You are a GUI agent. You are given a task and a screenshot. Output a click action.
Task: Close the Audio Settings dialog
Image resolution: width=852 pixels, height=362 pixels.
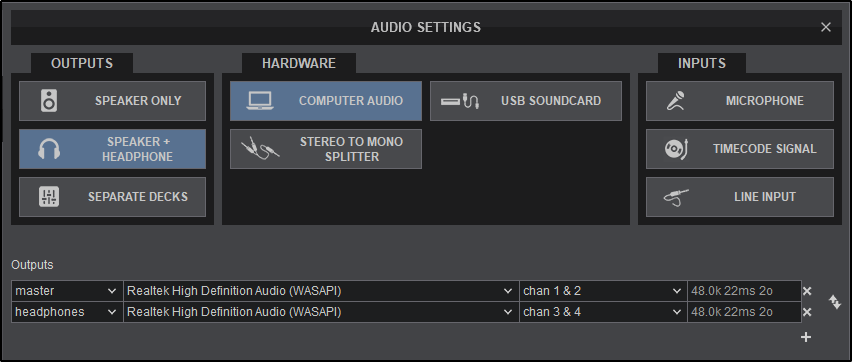pyautogui.click(x=826, y=27)
